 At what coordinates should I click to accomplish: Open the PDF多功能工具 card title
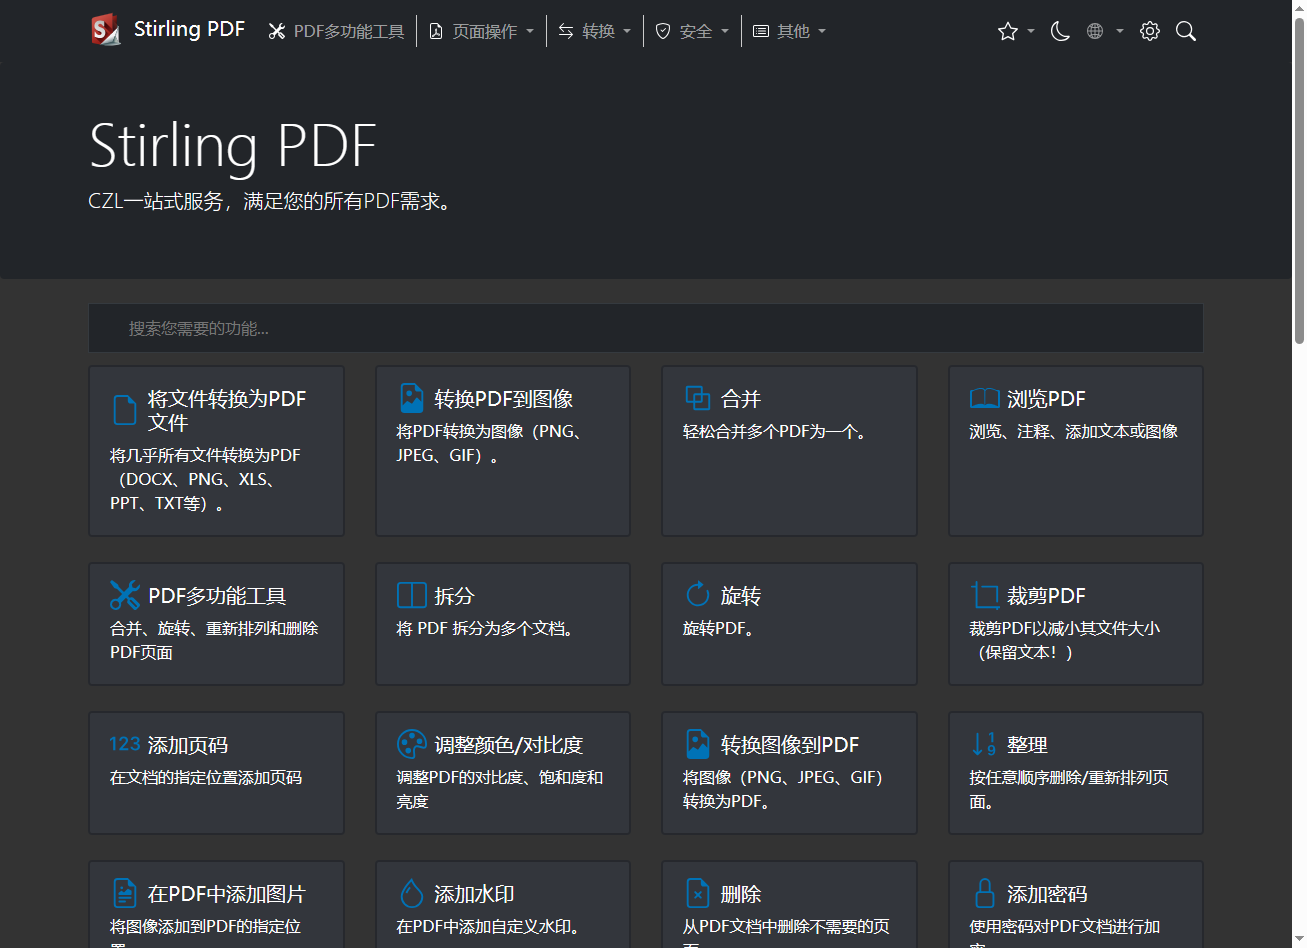click(x=217, y=596)
